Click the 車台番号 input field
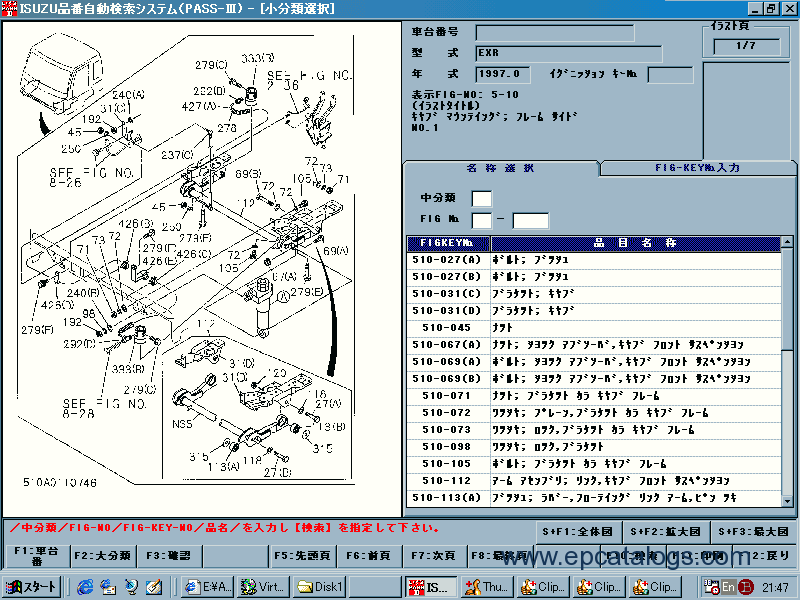 tap(555, 33)
